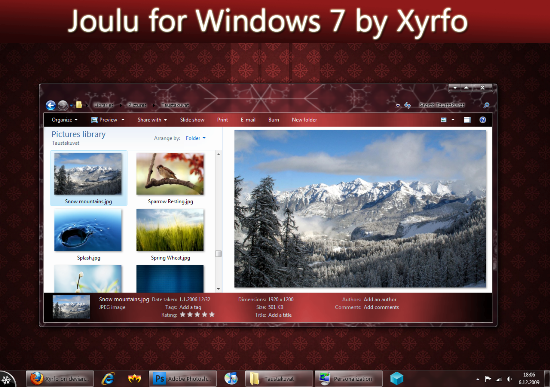Click the Pictures library heading
The width and height of the screenshot is (550, 387).
point(78,134)
